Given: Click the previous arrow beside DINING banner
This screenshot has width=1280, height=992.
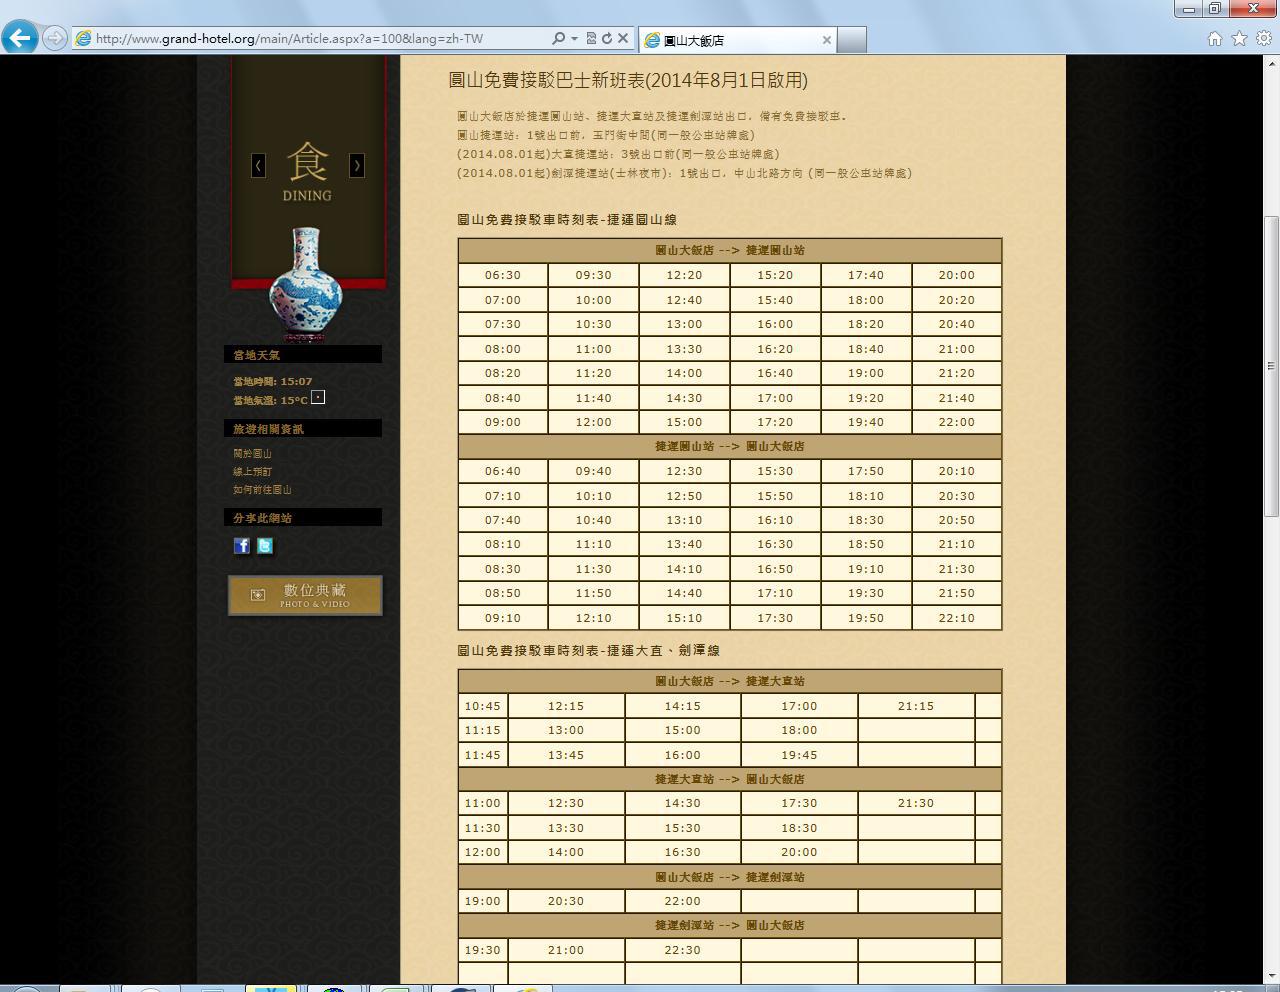Looking at the screenshot, I should (x=258, y=165).
